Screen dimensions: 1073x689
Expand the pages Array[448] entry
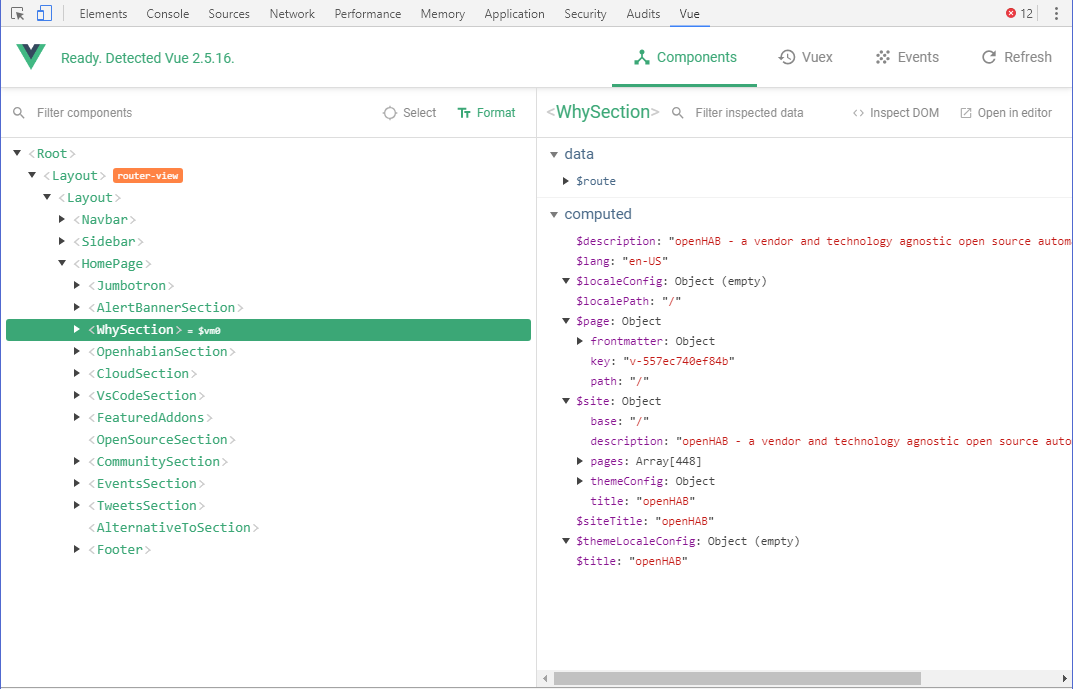pos(581,461)
